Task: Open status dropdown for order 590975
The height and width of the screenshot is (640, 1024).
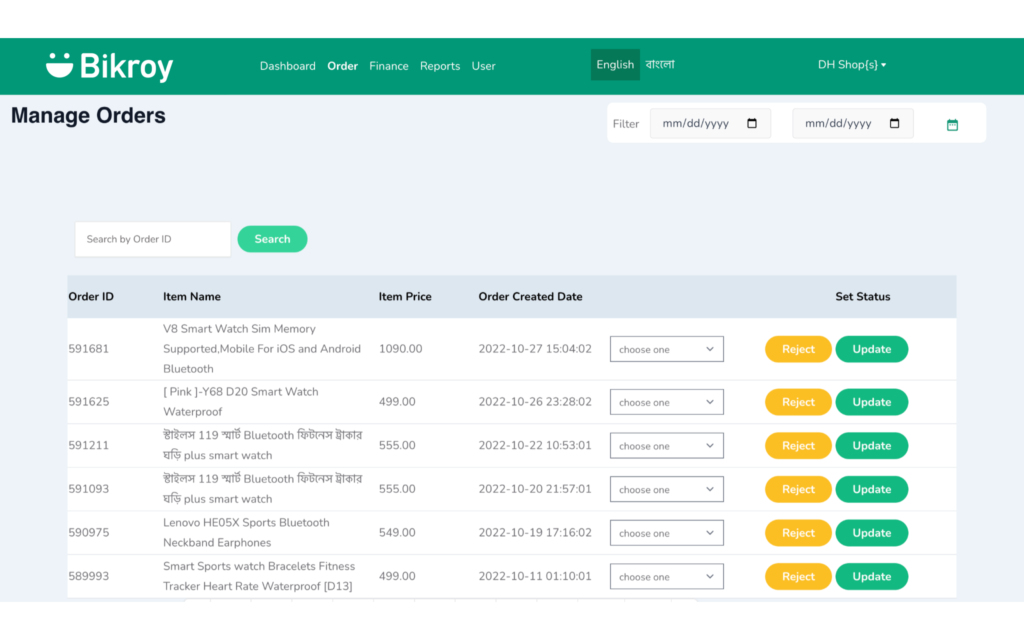Action: pos(667,534)
